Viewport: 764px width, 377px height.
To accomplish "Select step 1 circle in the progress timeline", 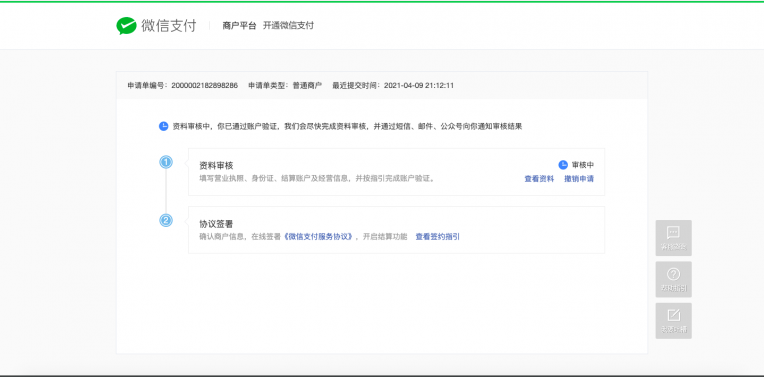I will [166, 162].
